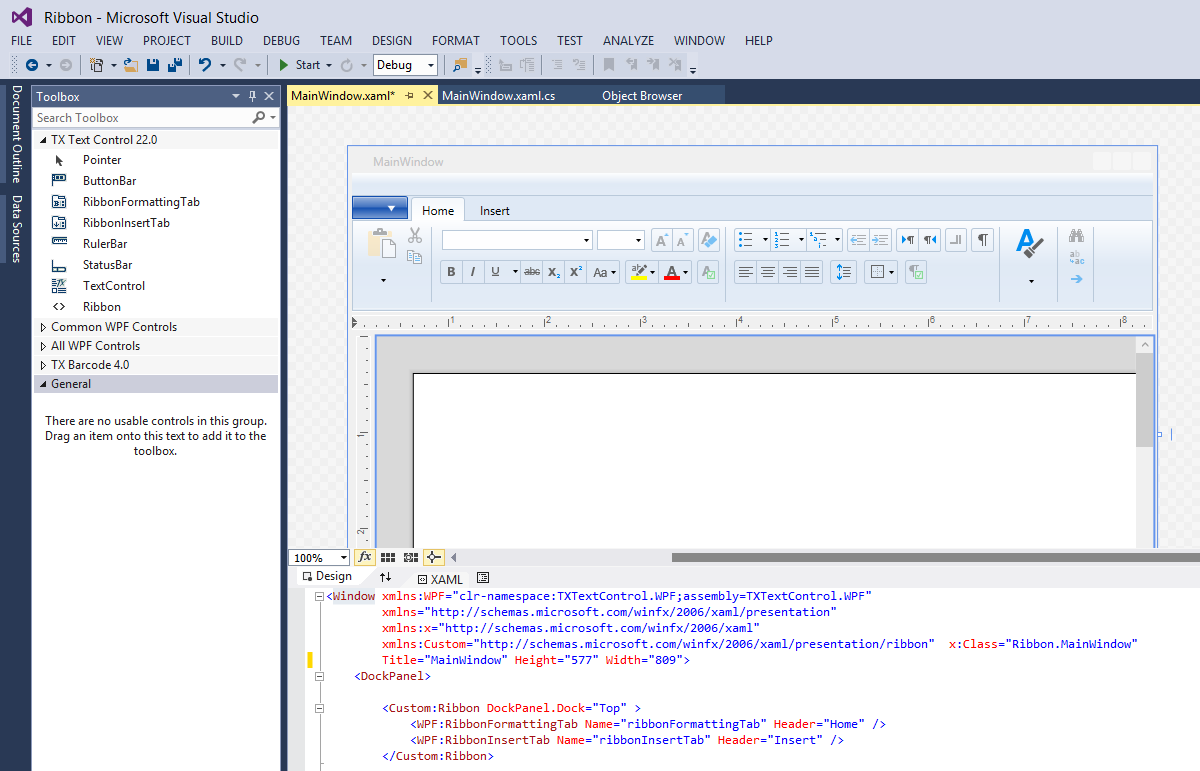Viewport: 1200px width, 771px height.
Task: Click the Grow Font icon
Action: (661, 240)
